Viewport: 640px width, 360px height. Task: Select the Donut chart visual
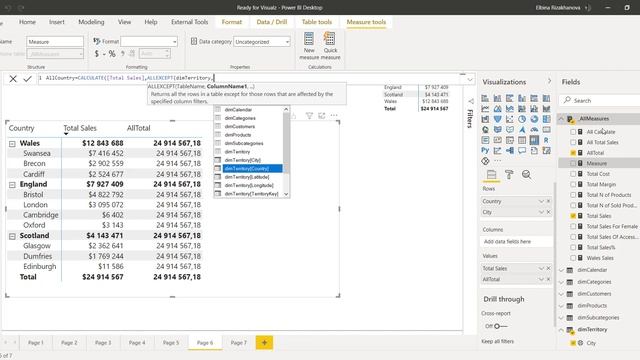[534, 119]
